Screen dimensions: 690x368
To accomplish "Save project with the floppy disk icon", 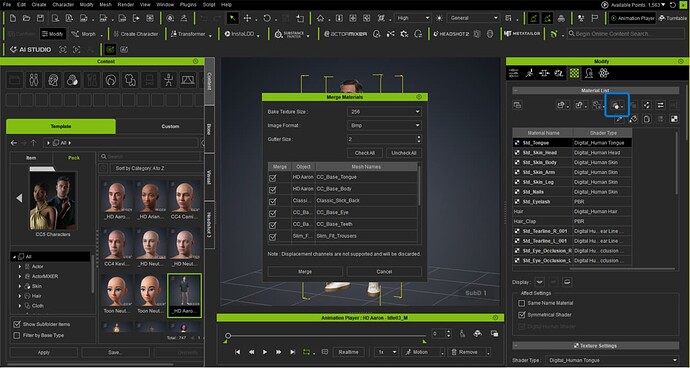I will tap(40, 18).
